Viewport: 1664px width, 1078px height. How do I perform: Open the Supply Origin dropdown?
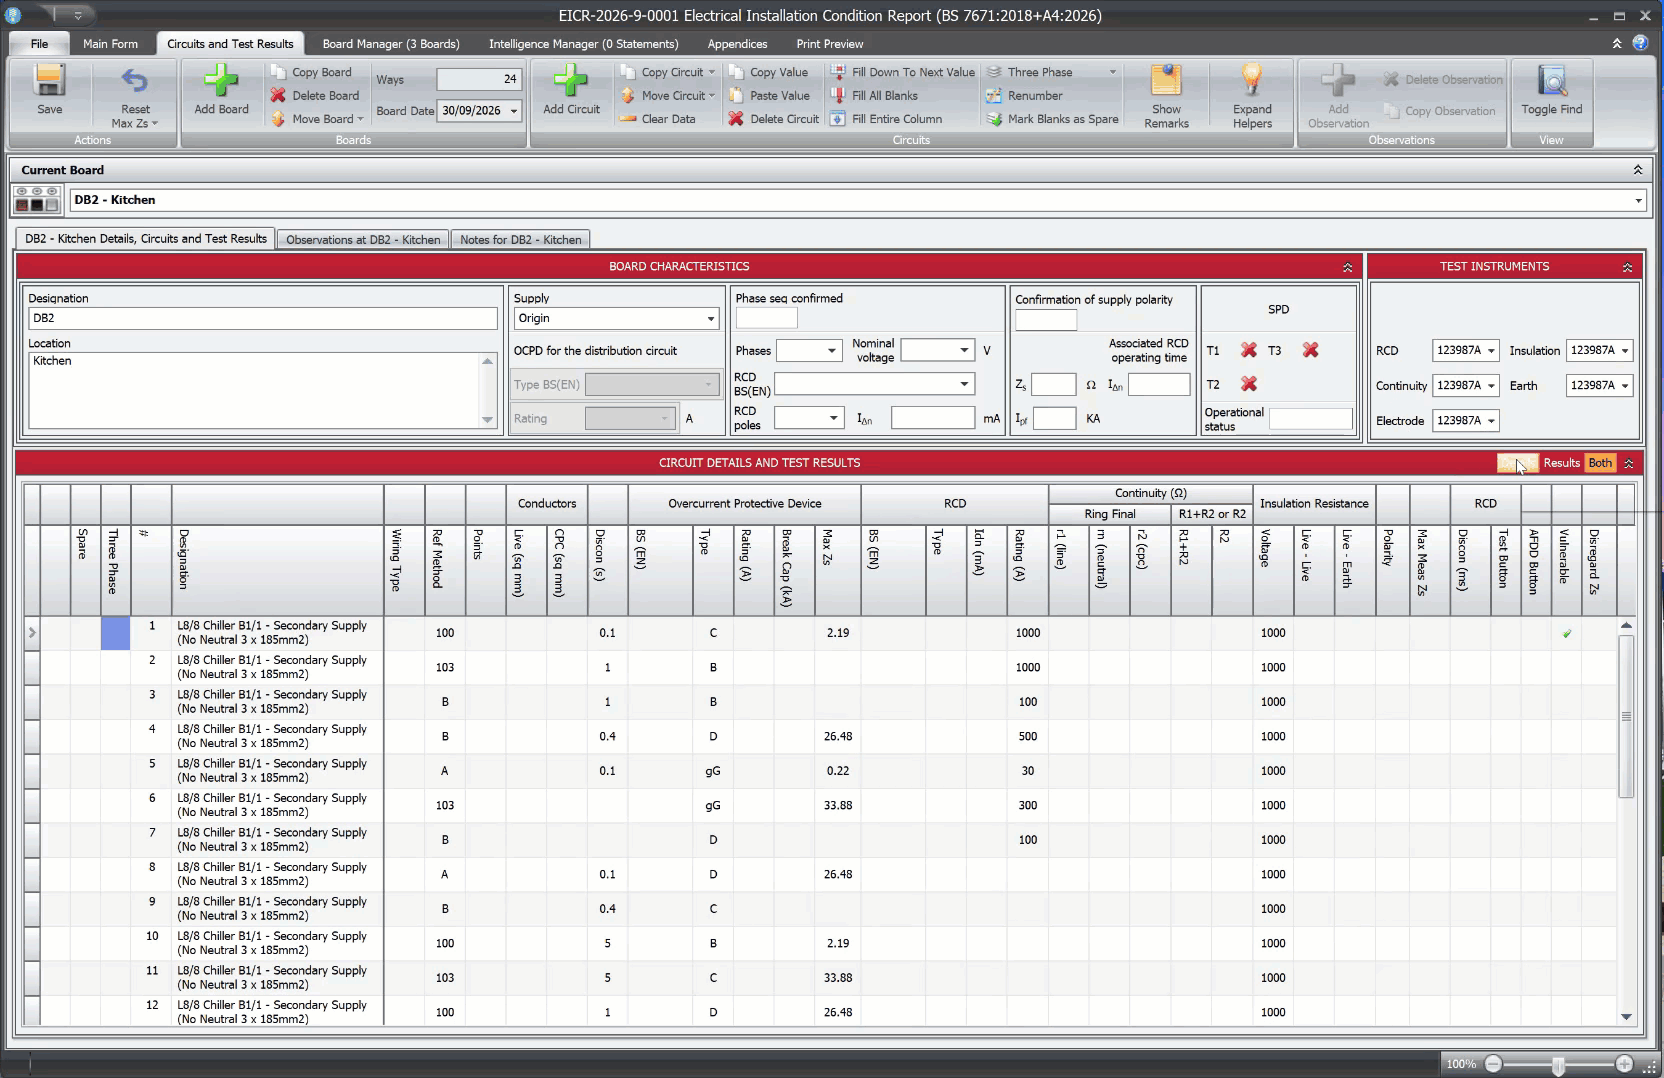point(711,319)
